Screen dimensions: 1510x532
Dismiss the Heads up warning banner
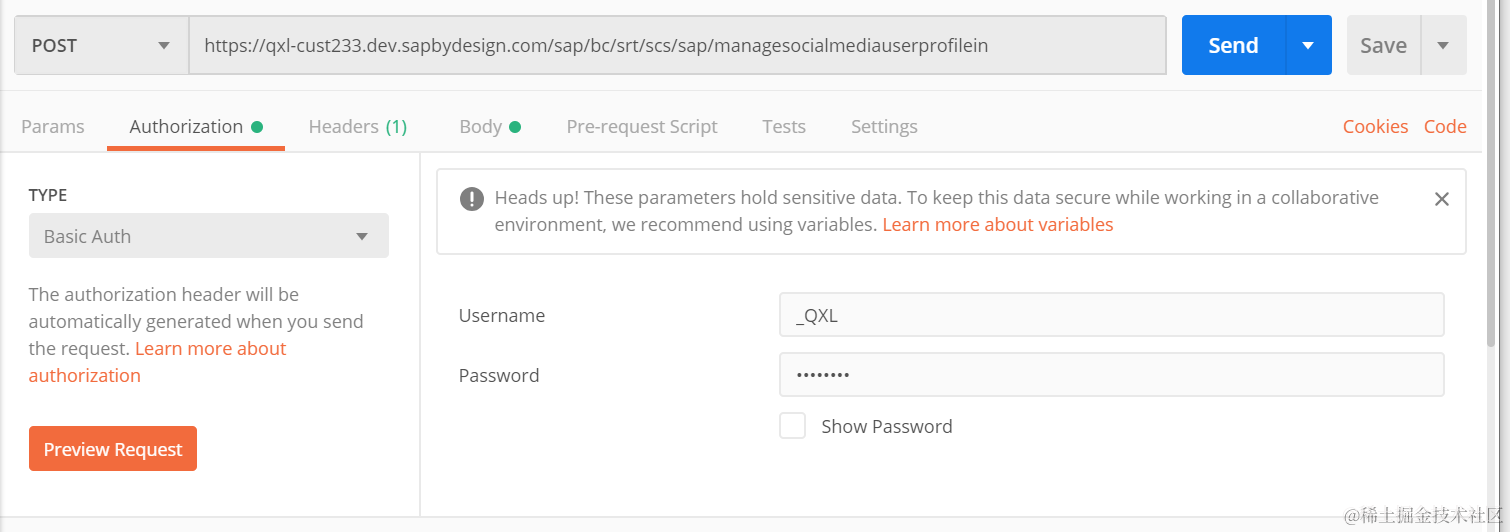click(x=1441, y=199)
